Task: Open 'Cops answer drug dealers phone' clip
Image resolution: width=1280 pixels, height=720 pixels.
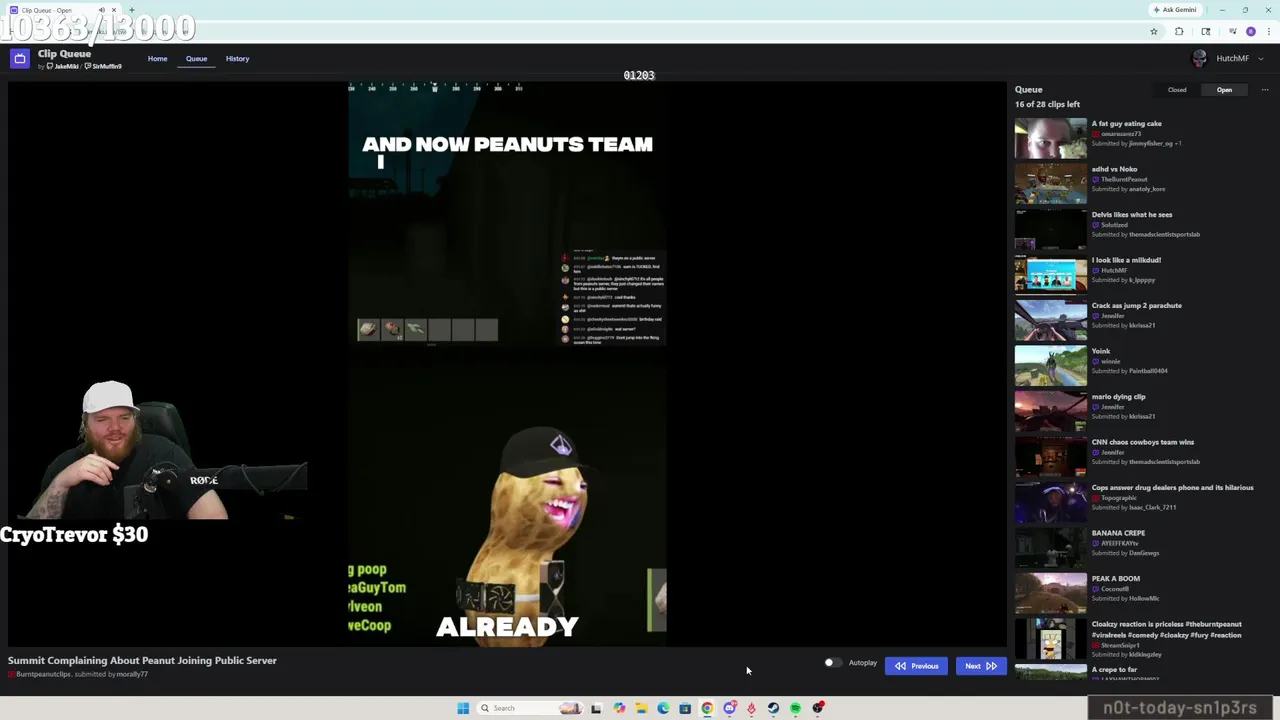Action: (x=1173, y=488)
